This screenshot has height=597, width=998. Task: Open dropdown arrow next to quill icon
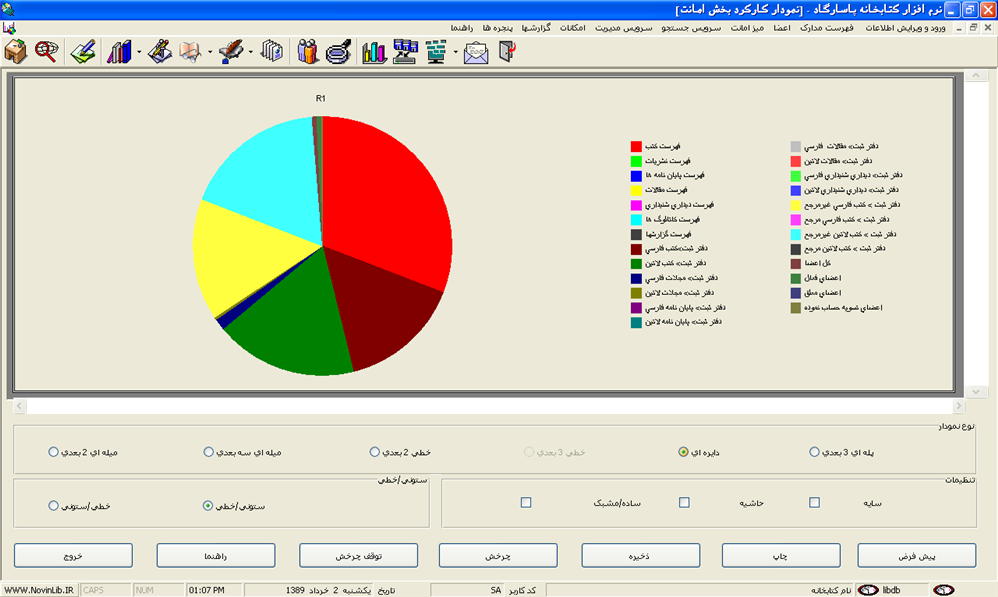[250, 52]
